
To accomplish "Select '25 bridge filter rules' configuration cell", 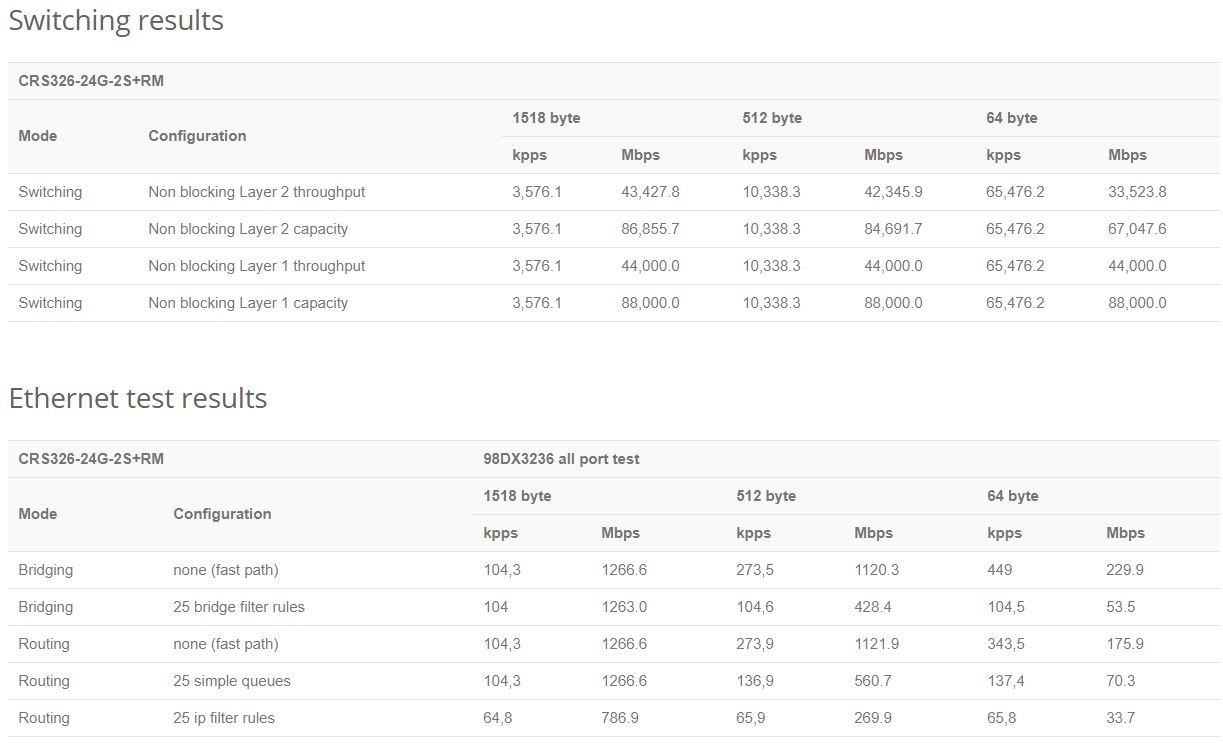I will (x=239, y=607).
